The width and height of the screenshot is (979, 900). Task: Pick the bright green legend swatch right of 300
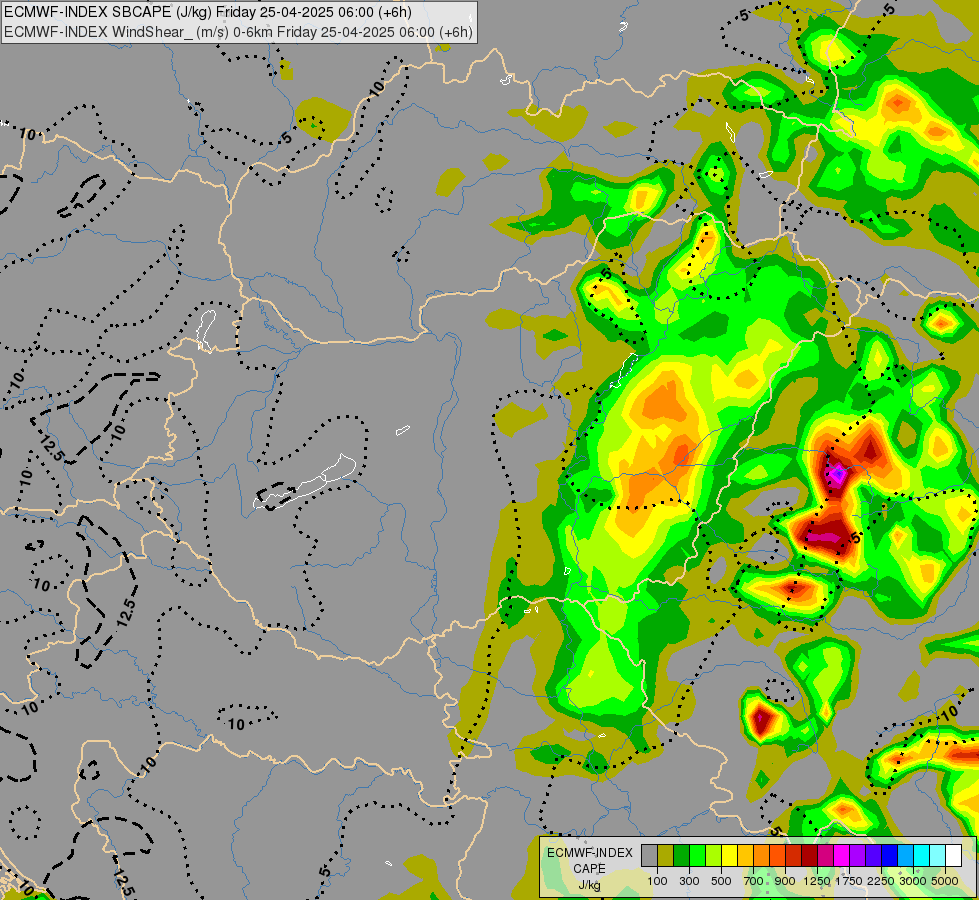697,855
